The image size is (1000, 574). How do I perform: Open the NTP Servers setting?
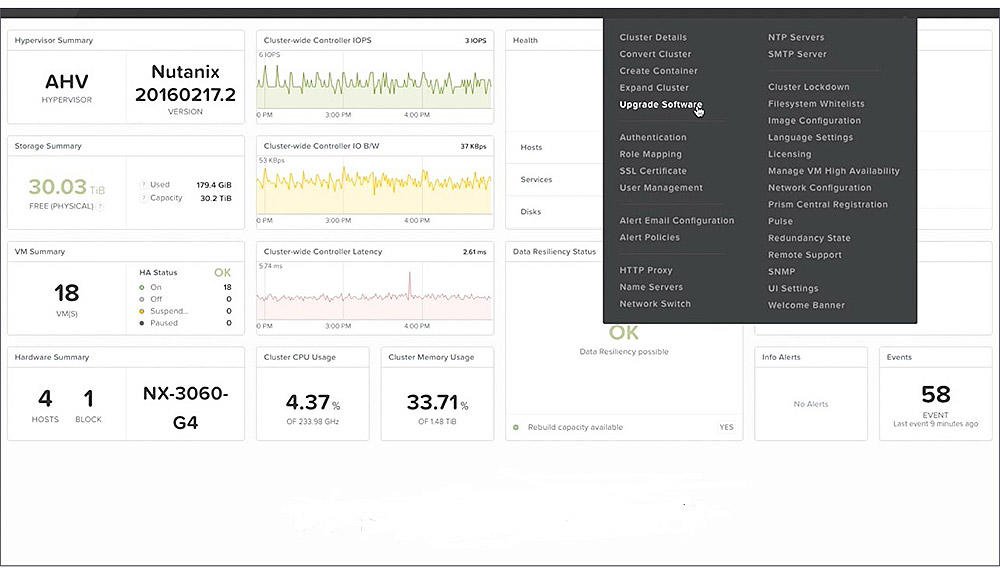(796, 38)
